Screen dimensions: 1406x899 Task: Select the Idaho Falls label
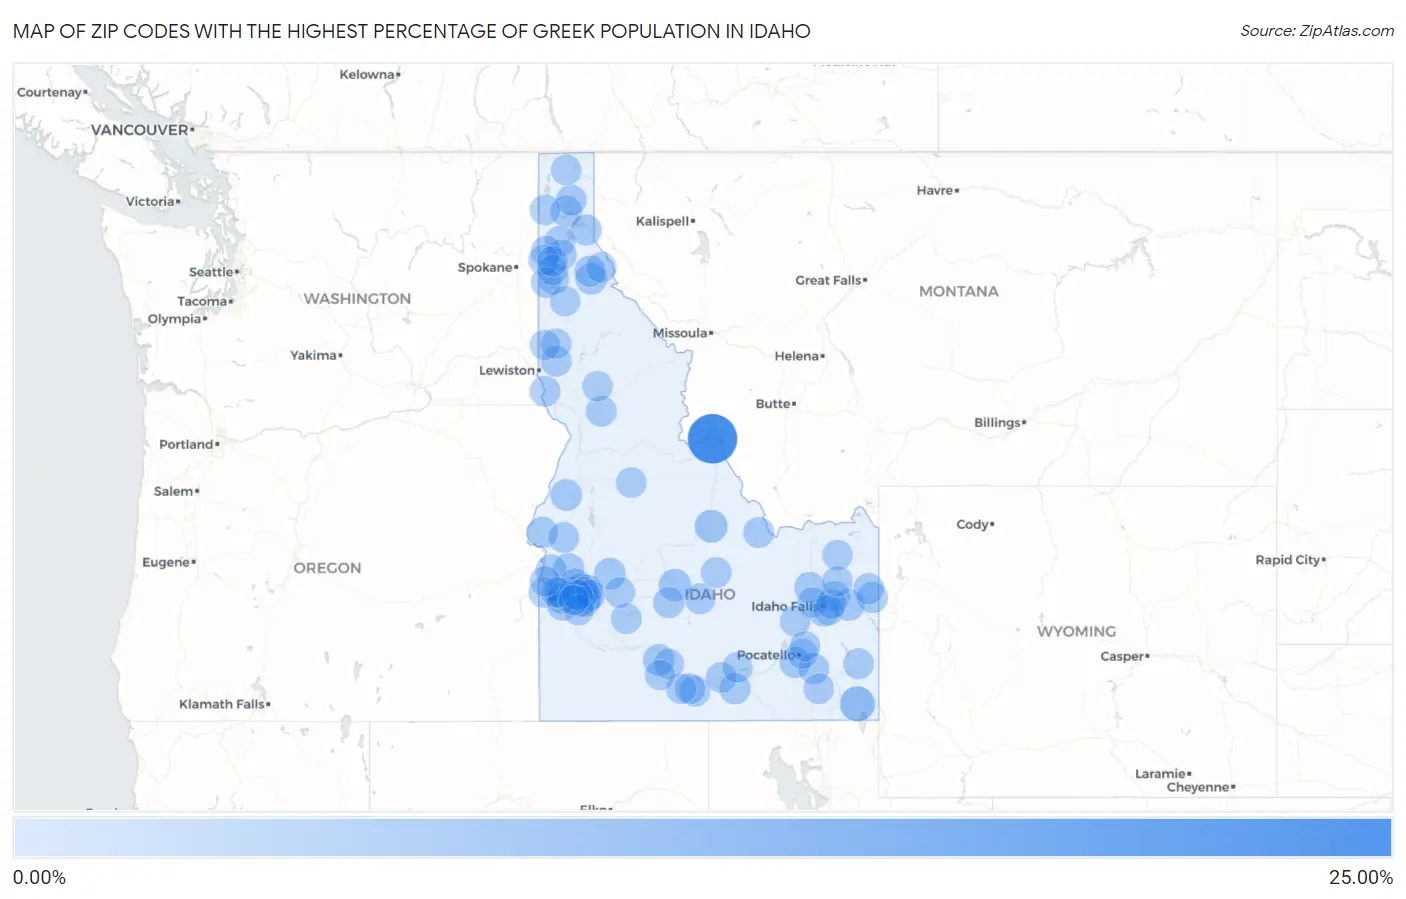[x=785, y=606]
